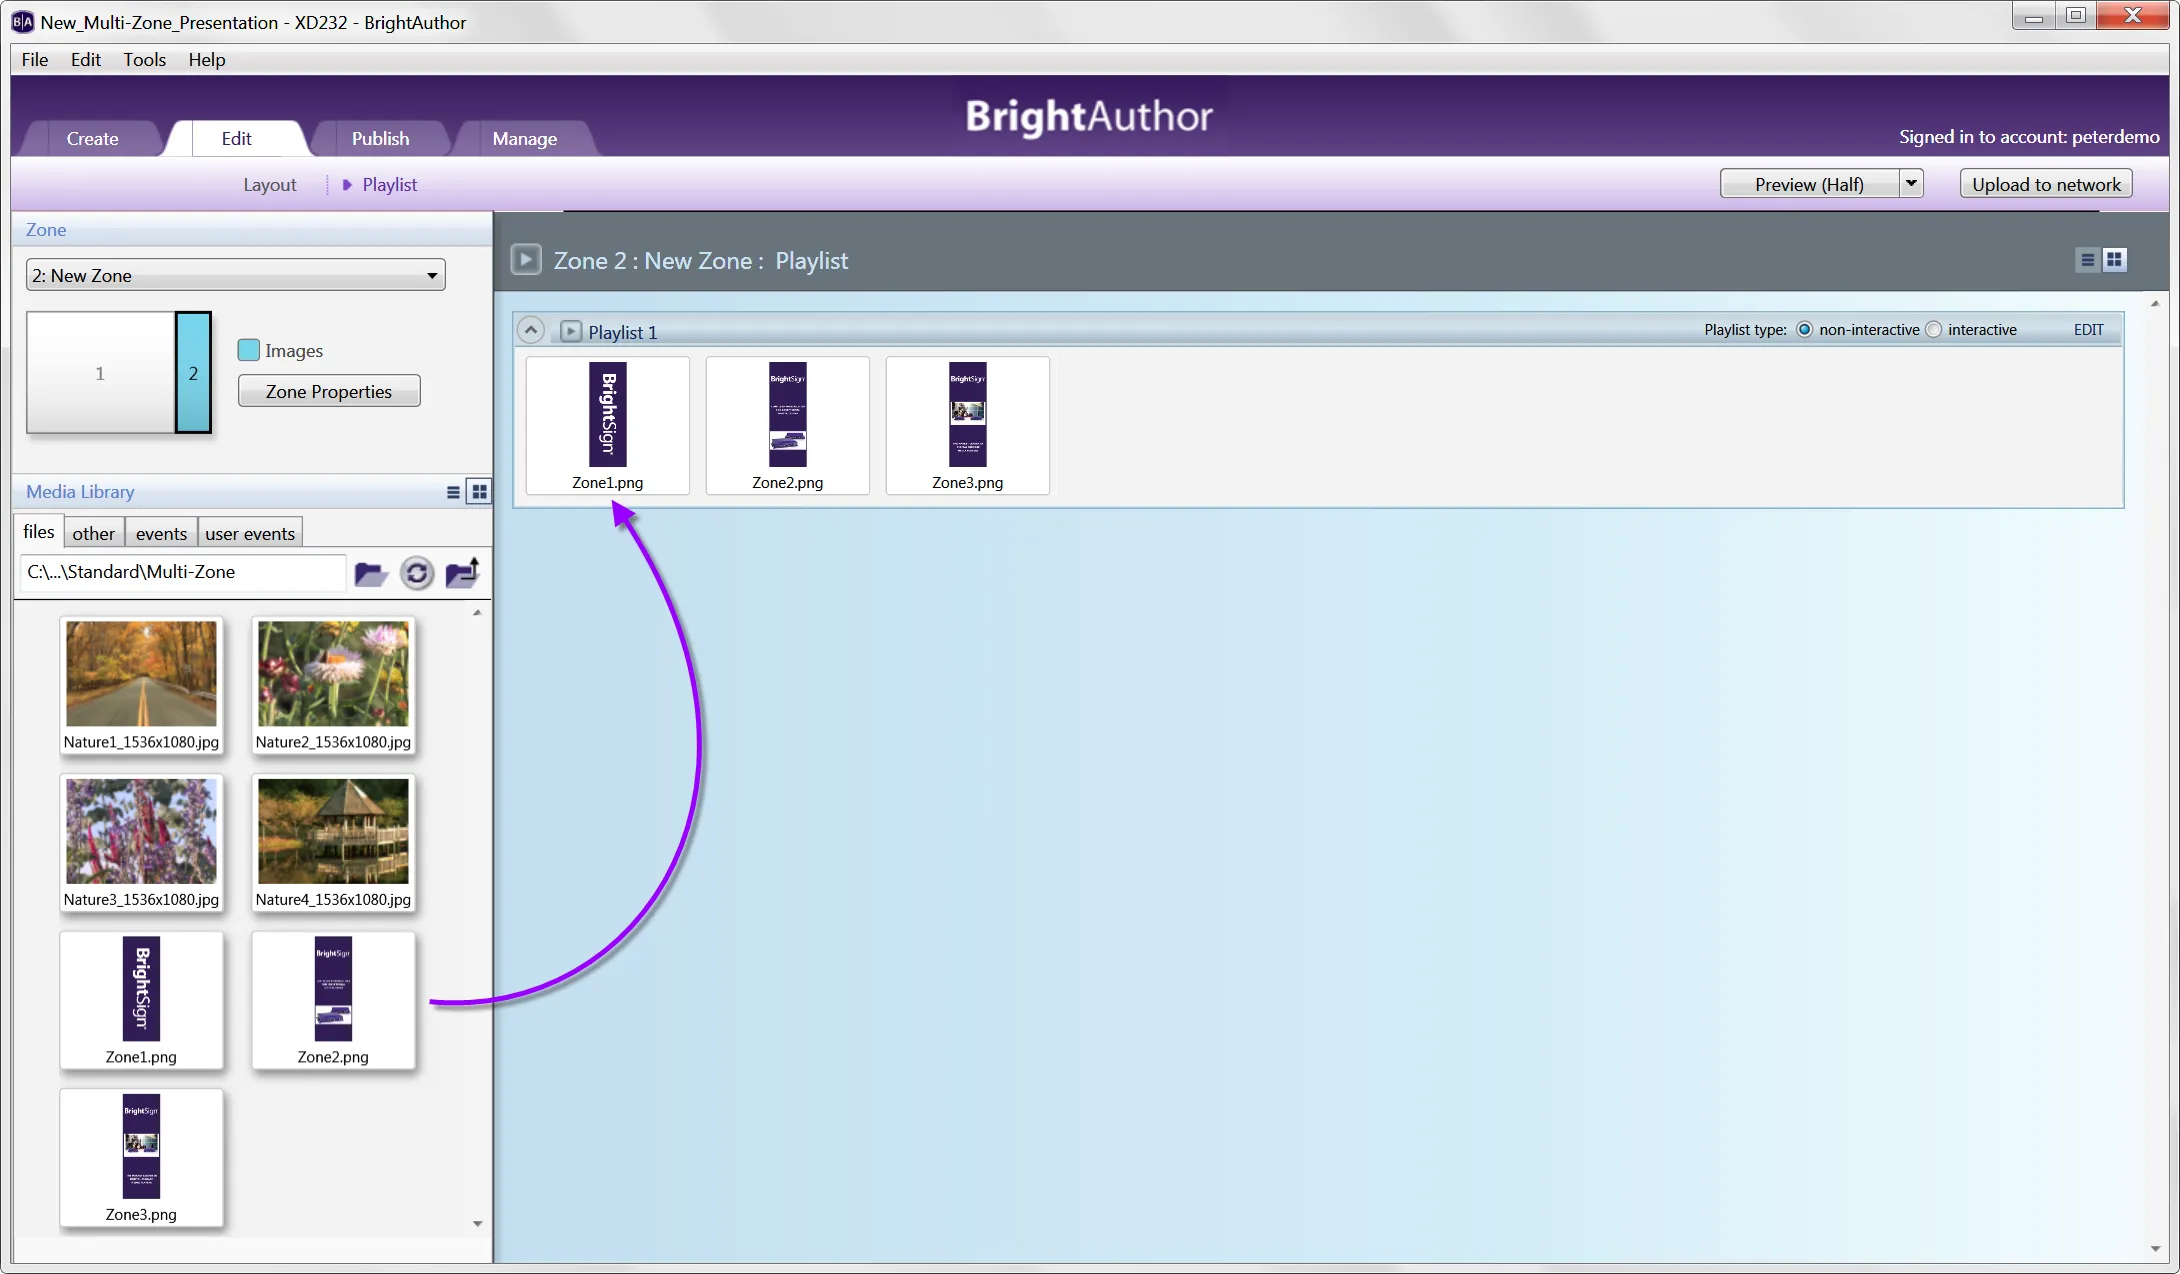Image resolution: width=2180 pixels, height=1274 pixels.
Task: Refresh the media library folder
Action: 417,574
